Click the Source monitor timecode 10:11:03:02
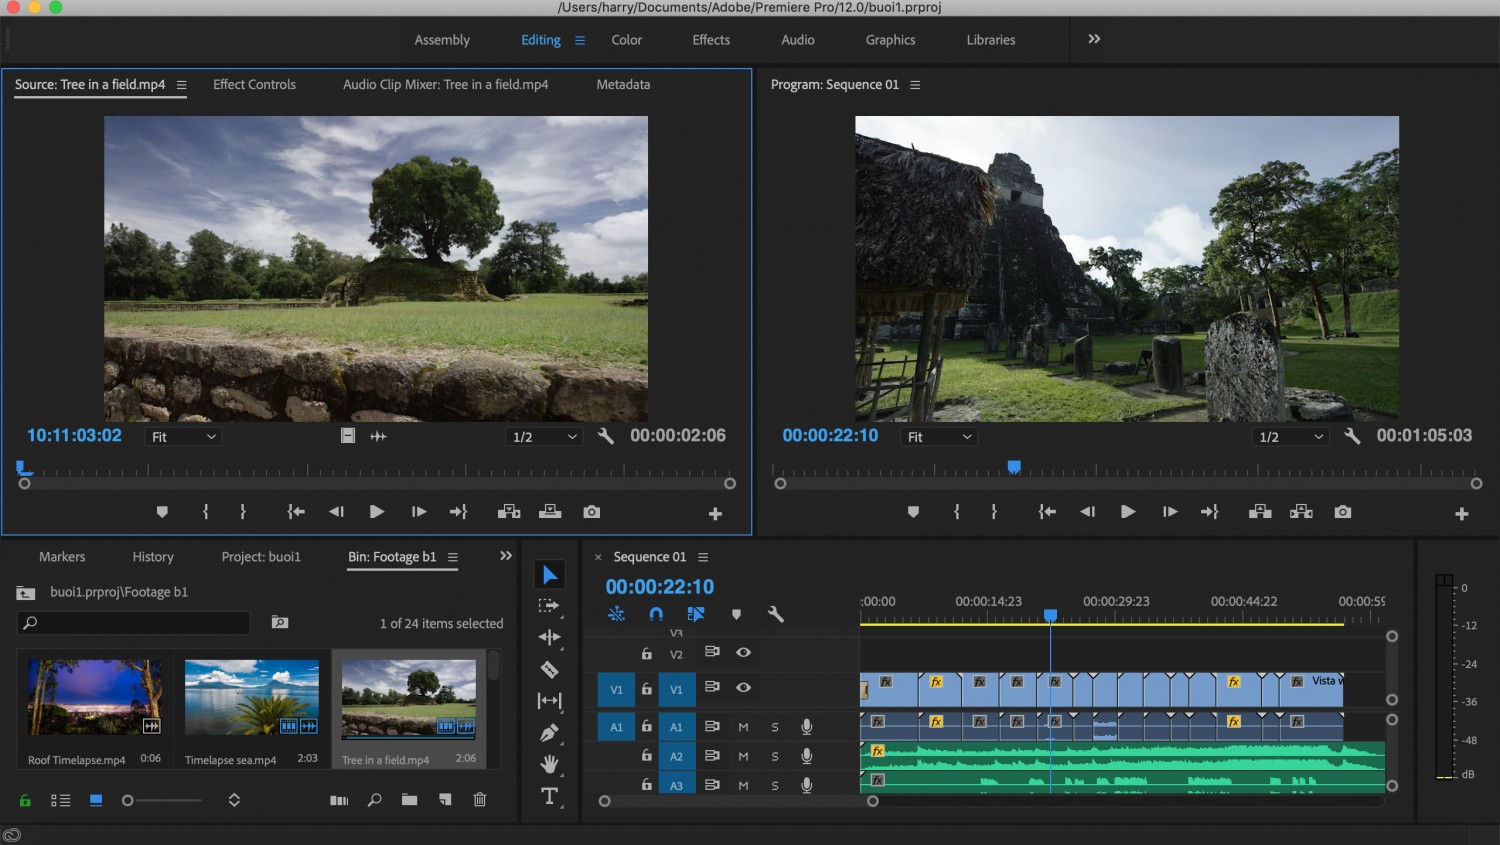This screenshot has width=1500, height=845. coord(74,436)
